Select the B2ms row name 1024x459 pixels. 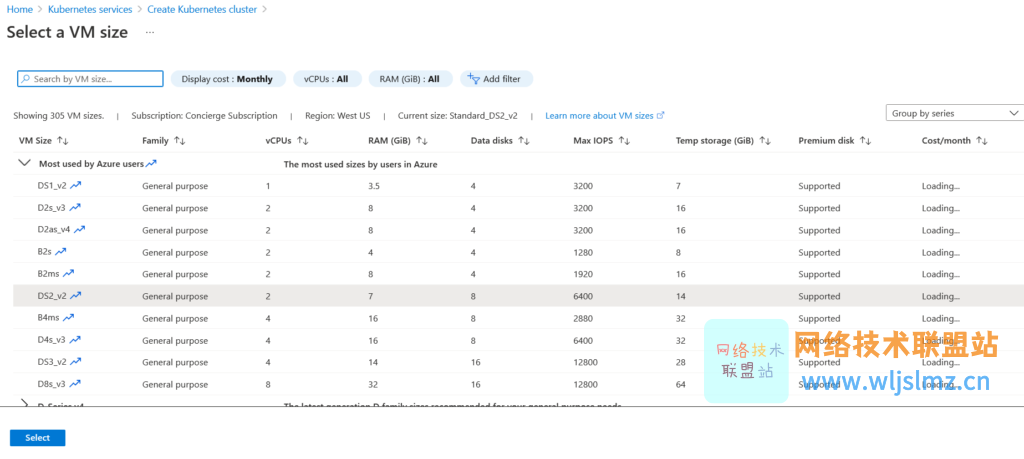[x=49, y=274]
